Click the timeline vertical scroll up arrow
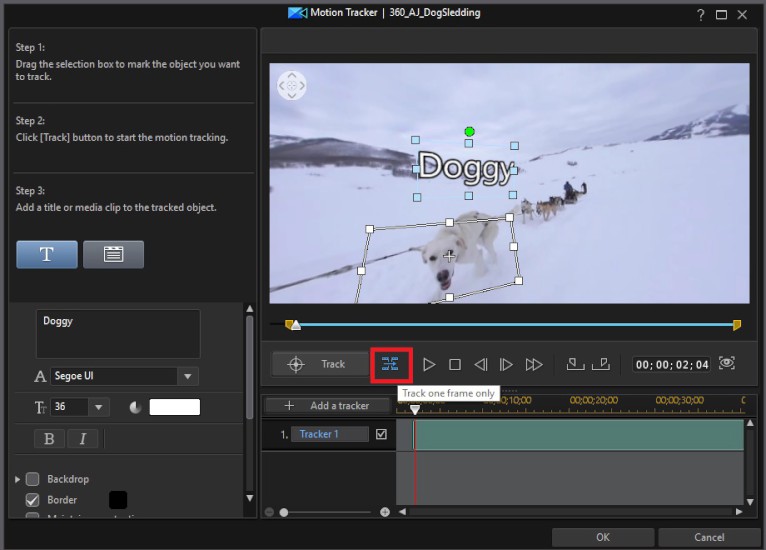Viewport: 766px width, 550px height. click(750, 423)
